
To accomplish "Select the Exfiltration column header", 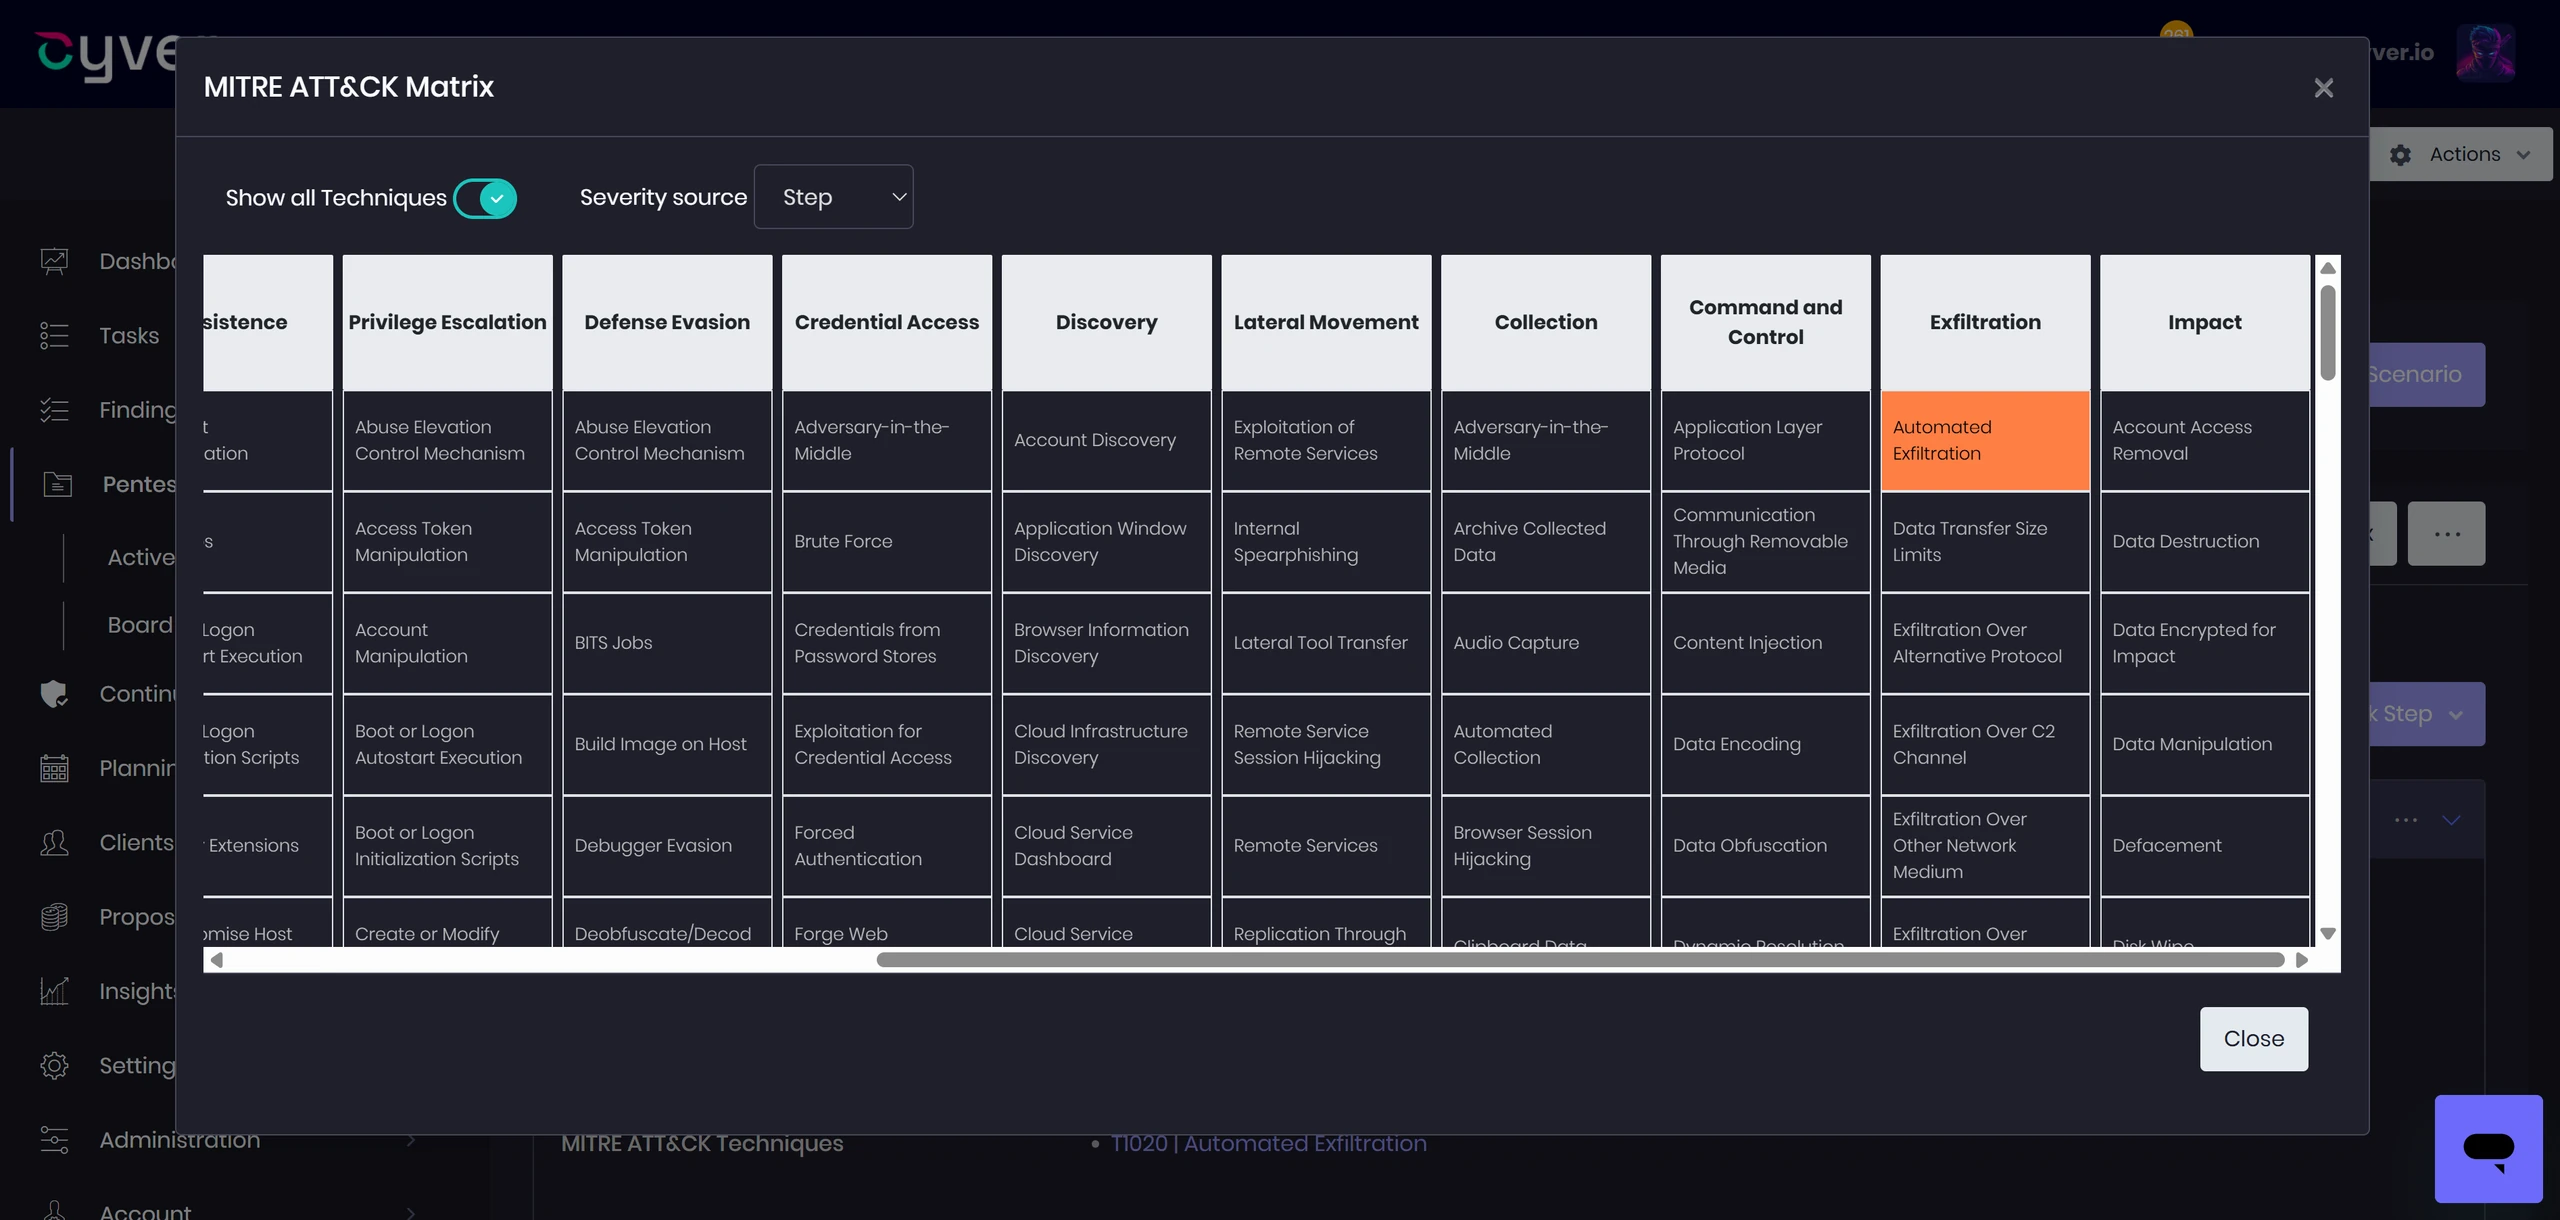I will (x=1985, y=322).
